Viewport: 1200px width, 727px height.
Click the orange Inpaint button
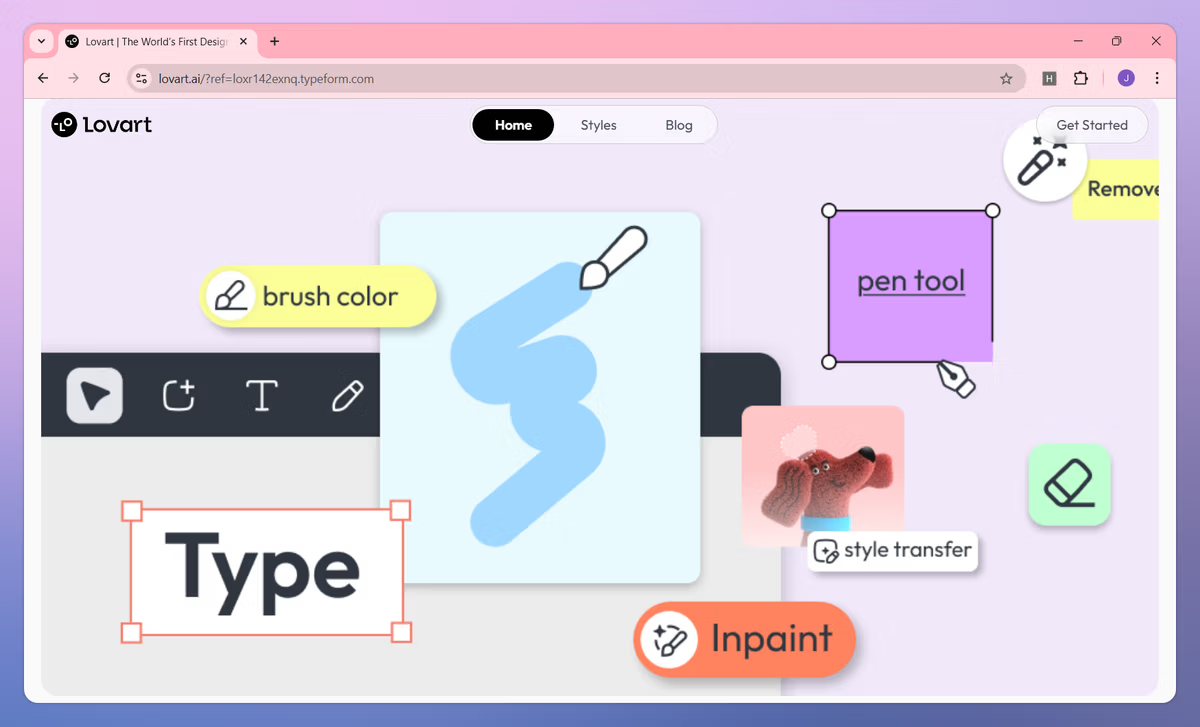(x=745, y=639)
